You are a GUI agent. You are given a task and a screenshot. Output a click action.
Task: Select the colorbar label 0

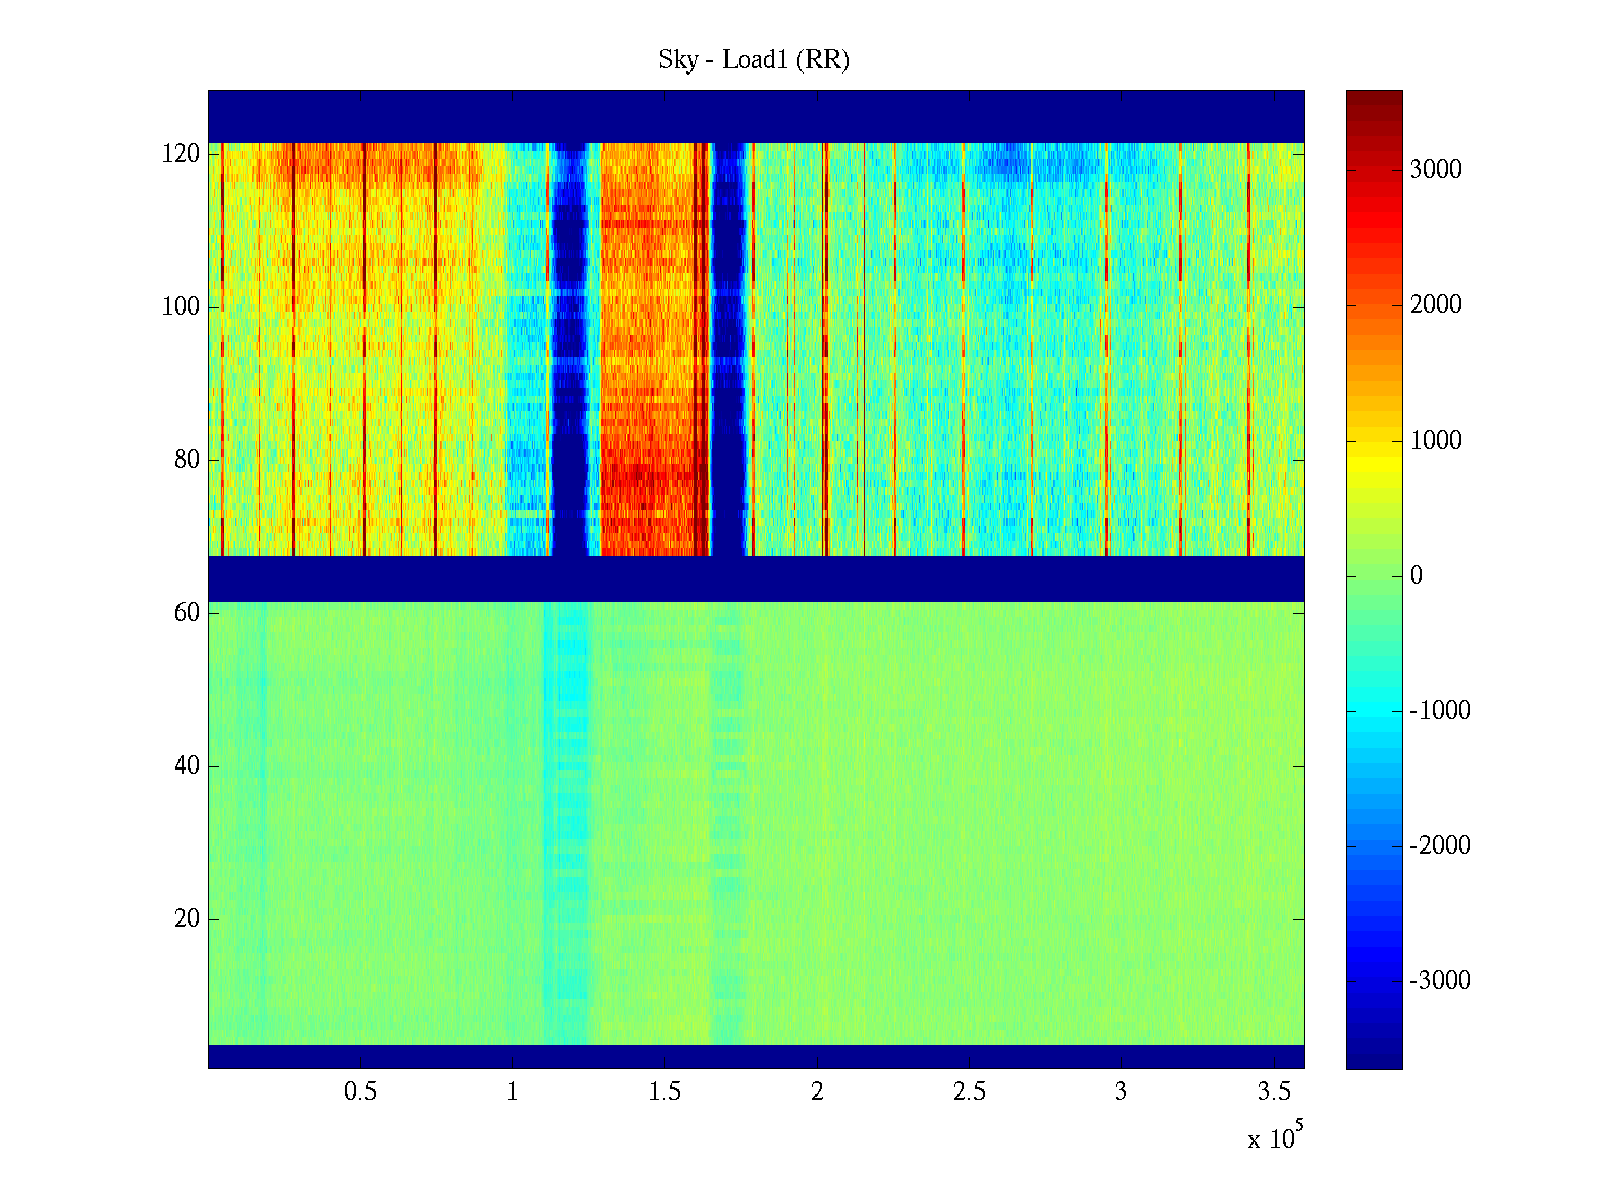click(1416, 576)
